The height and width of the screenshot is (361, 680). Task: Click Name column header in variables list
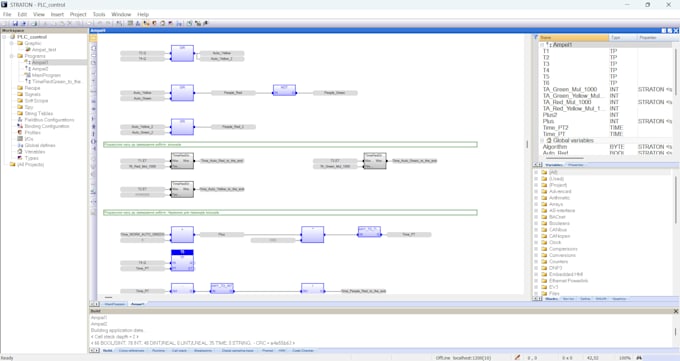(x=573, y=38)
